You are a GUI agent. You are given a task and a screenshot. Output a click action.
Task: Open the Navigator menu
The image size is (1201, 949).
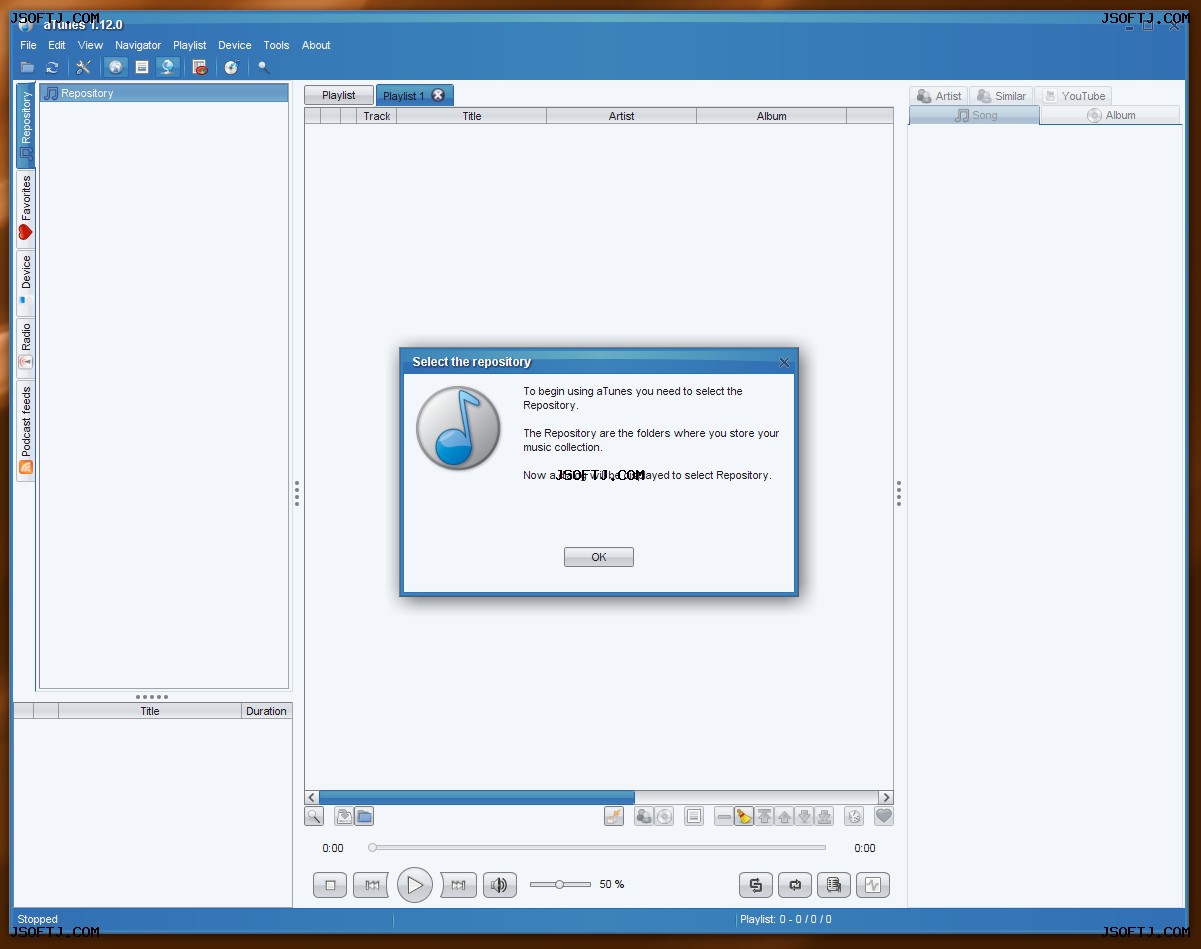pyautogui.click(x=138, y=45)
